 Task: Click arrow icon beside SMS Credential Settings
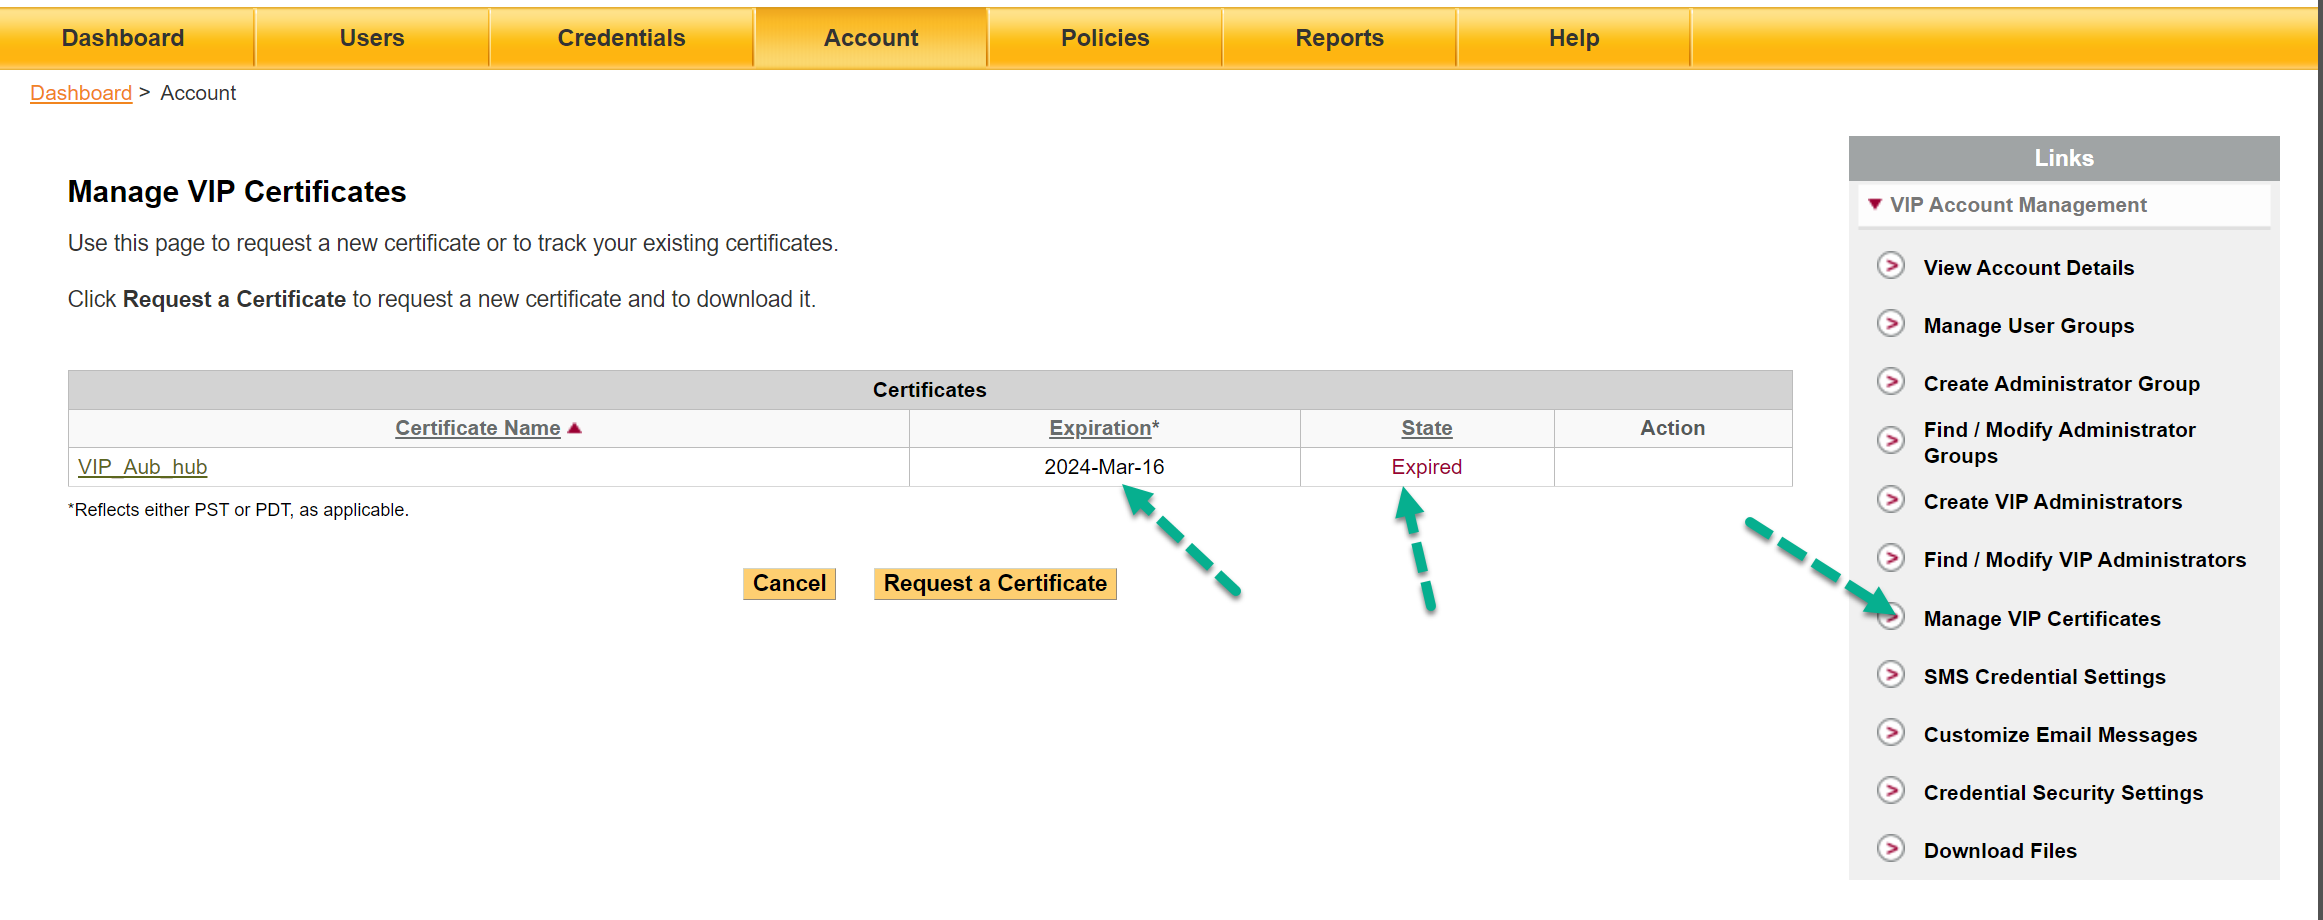tap(1890, 675)
